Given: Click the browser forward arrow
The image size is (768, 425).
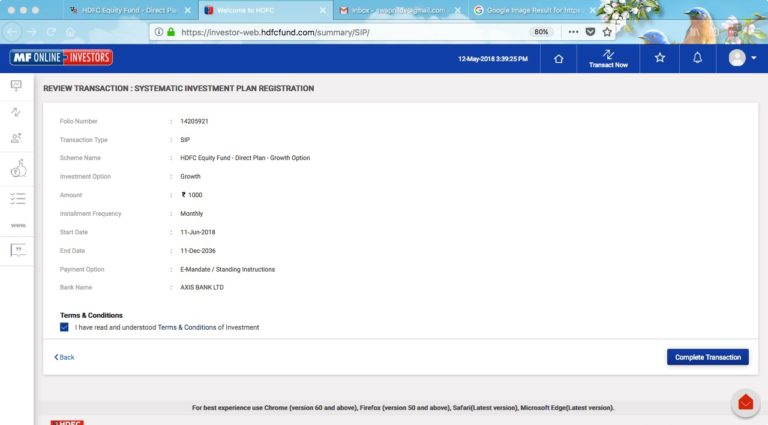Looking at the screenshot, I should [32, 32].
